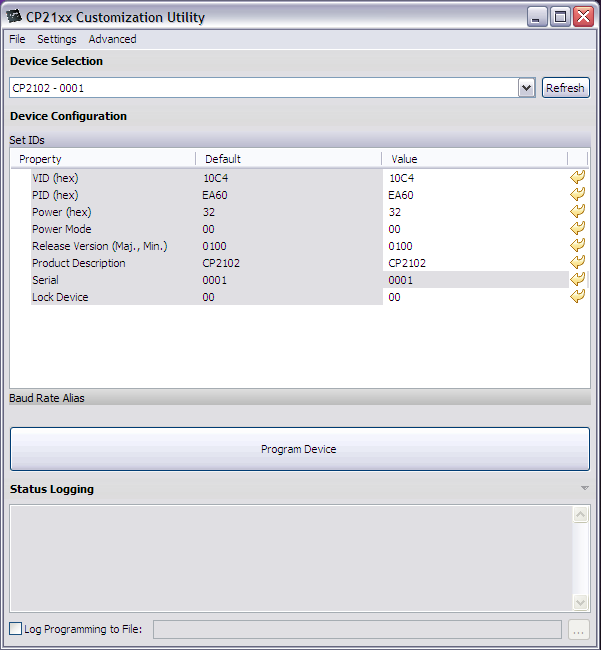The image size is (601, 650).
Task: Open the device selection dropdown arrow
Action: tap(526, 88)
